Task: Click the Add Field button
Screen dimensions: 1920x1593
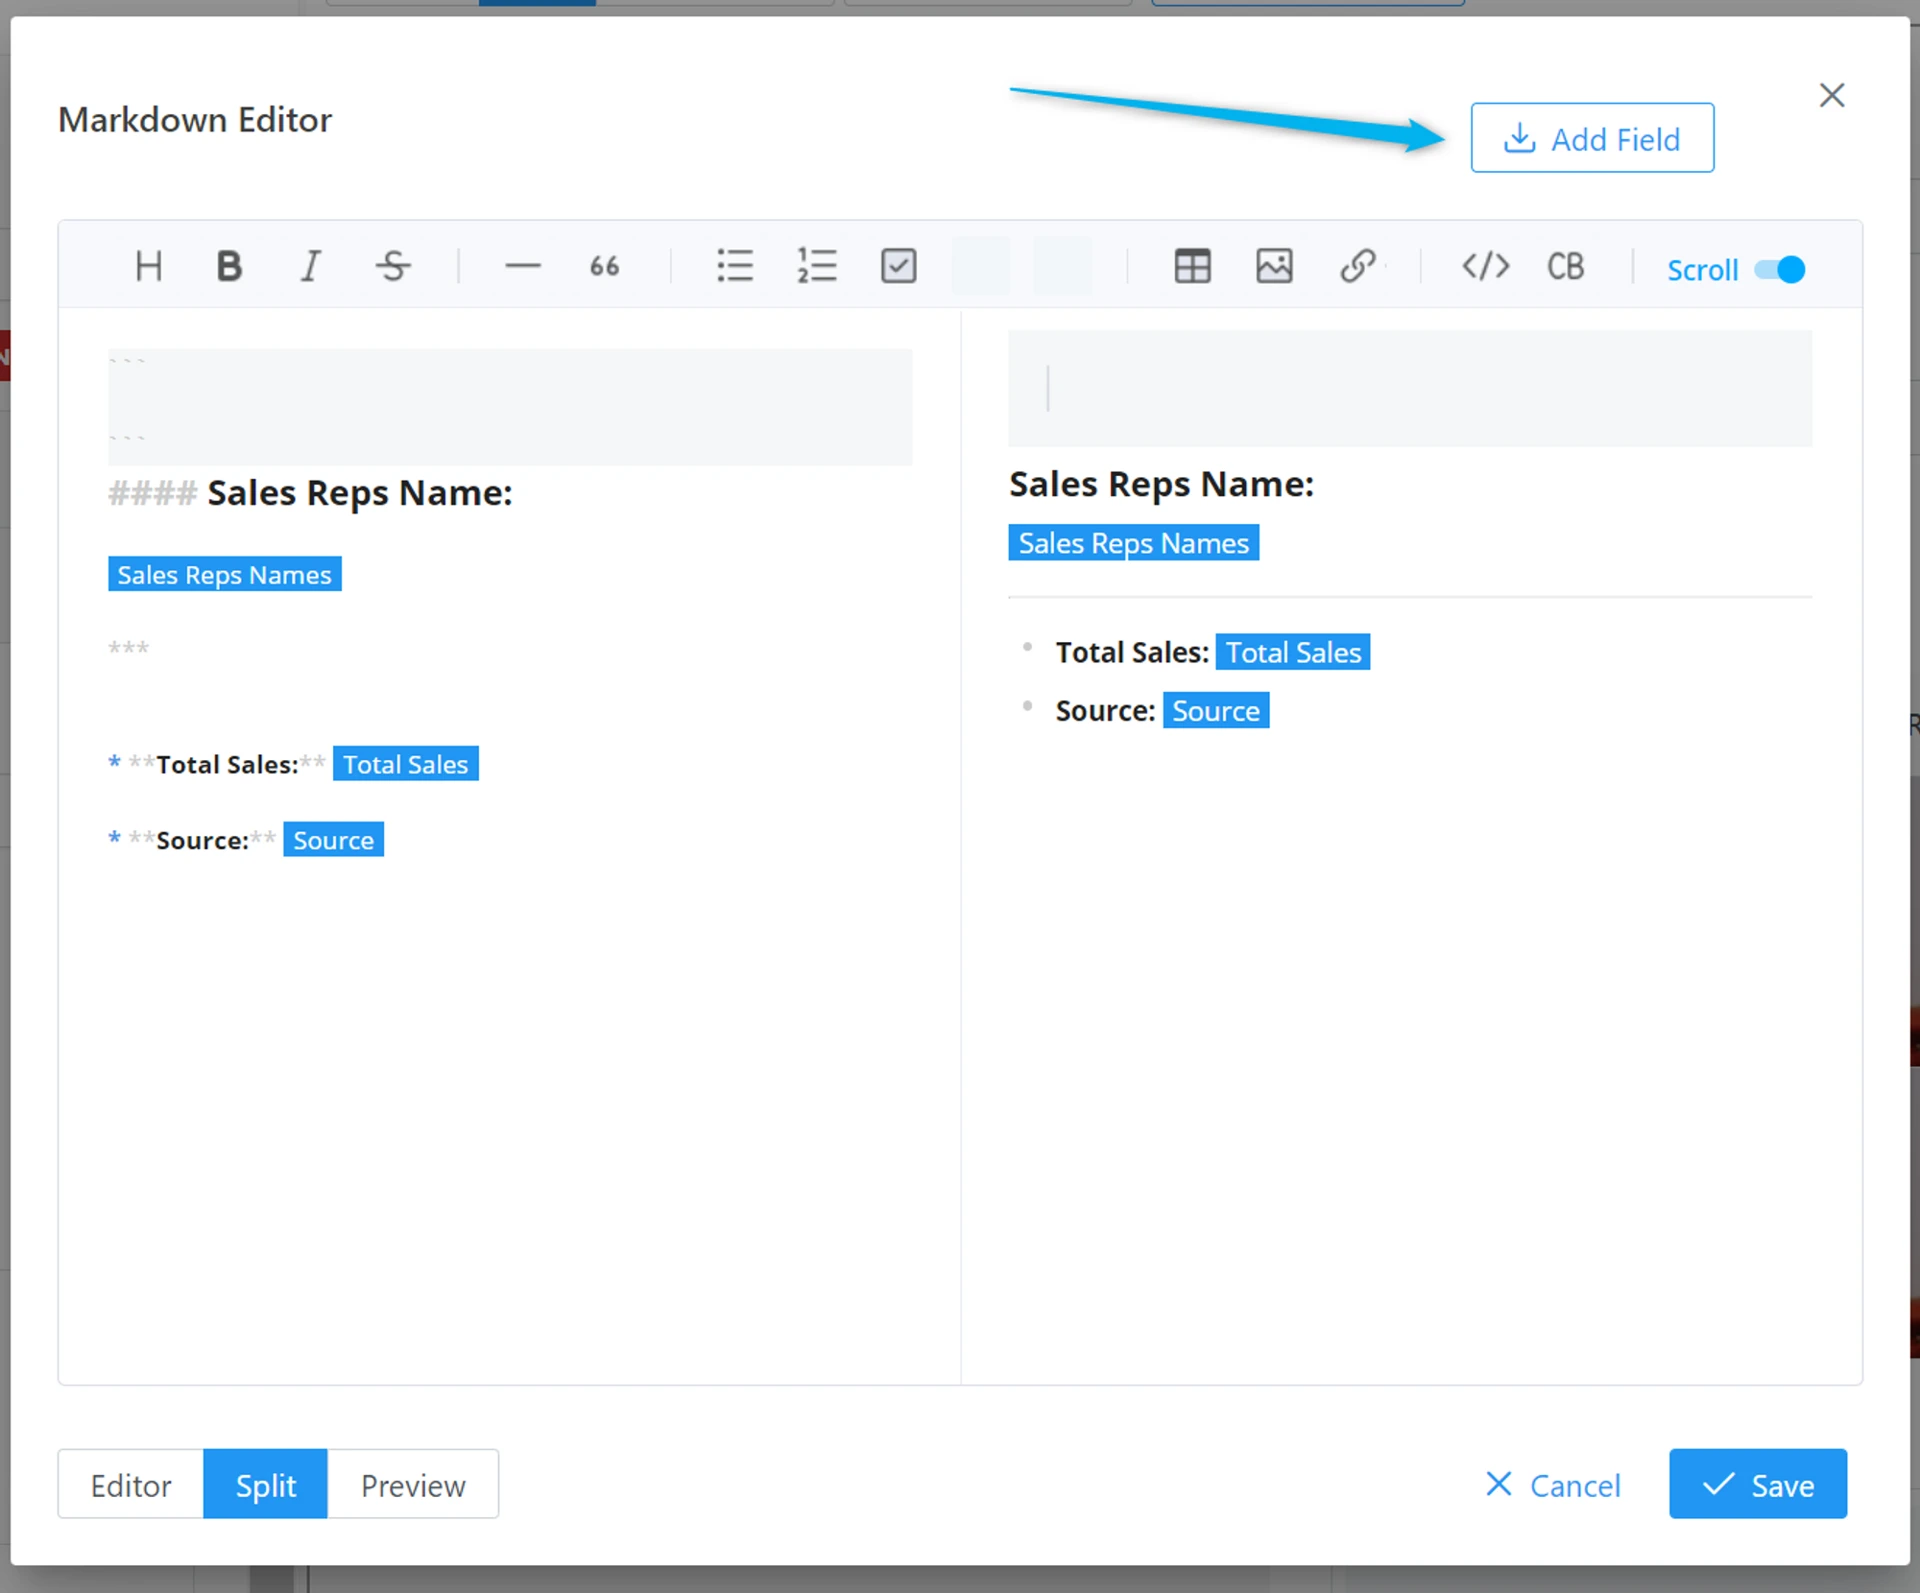Action: [1592, 138]
